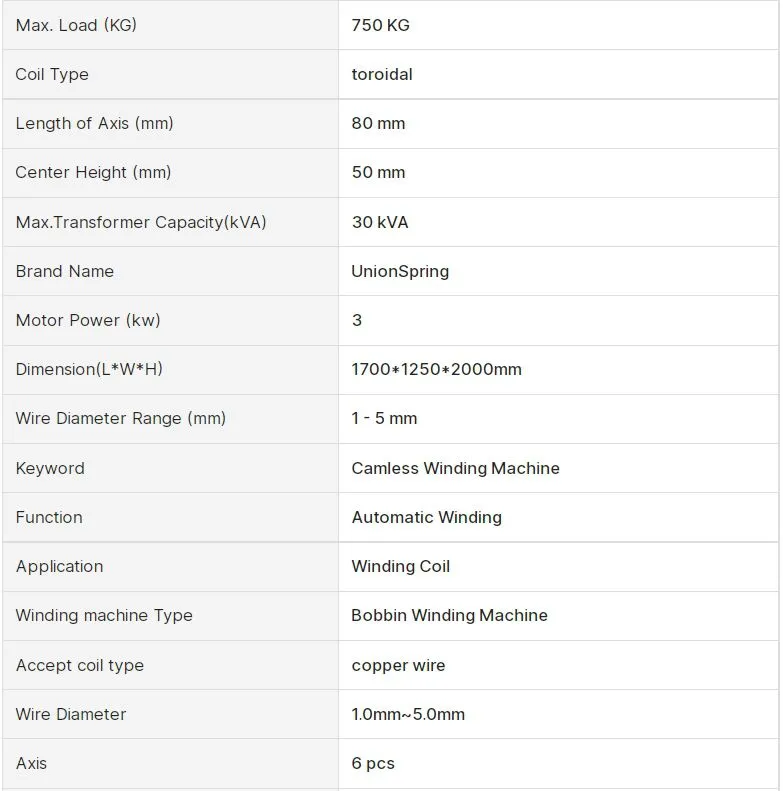Click the toroidal value cell

pos(558,74)
